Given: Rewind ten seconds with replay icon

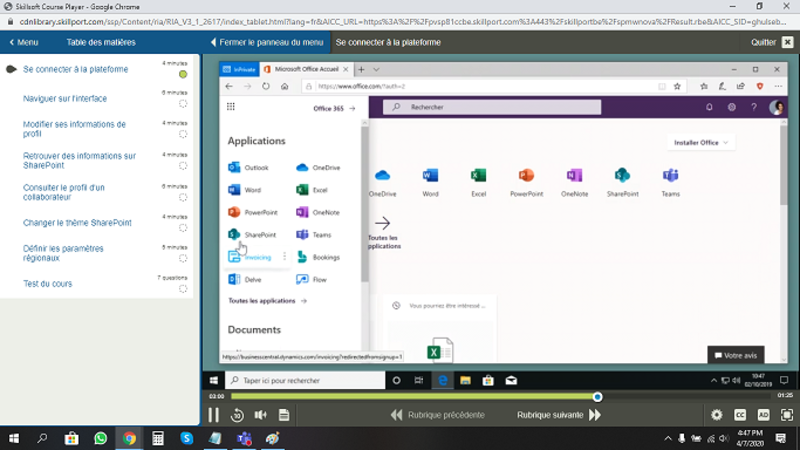Looking at the screenshot, I should coord(237,415).
